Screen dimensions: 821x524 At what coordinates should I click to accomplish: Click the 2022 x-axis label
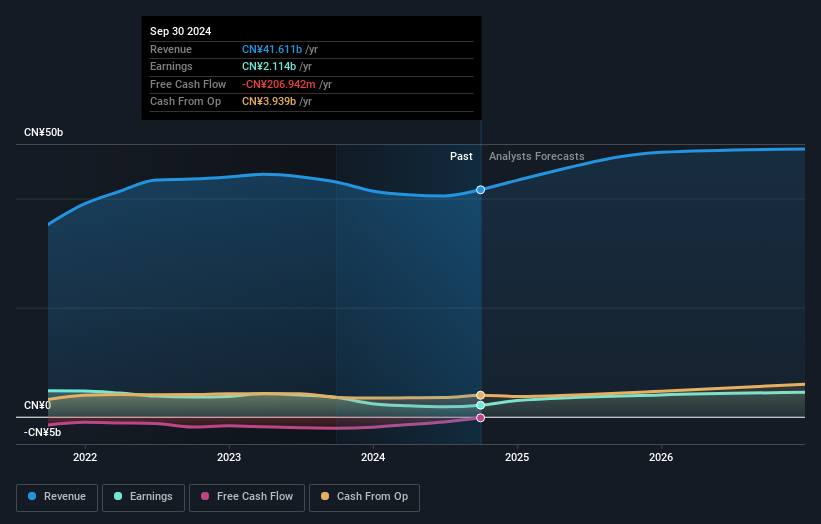coord(85,457)
